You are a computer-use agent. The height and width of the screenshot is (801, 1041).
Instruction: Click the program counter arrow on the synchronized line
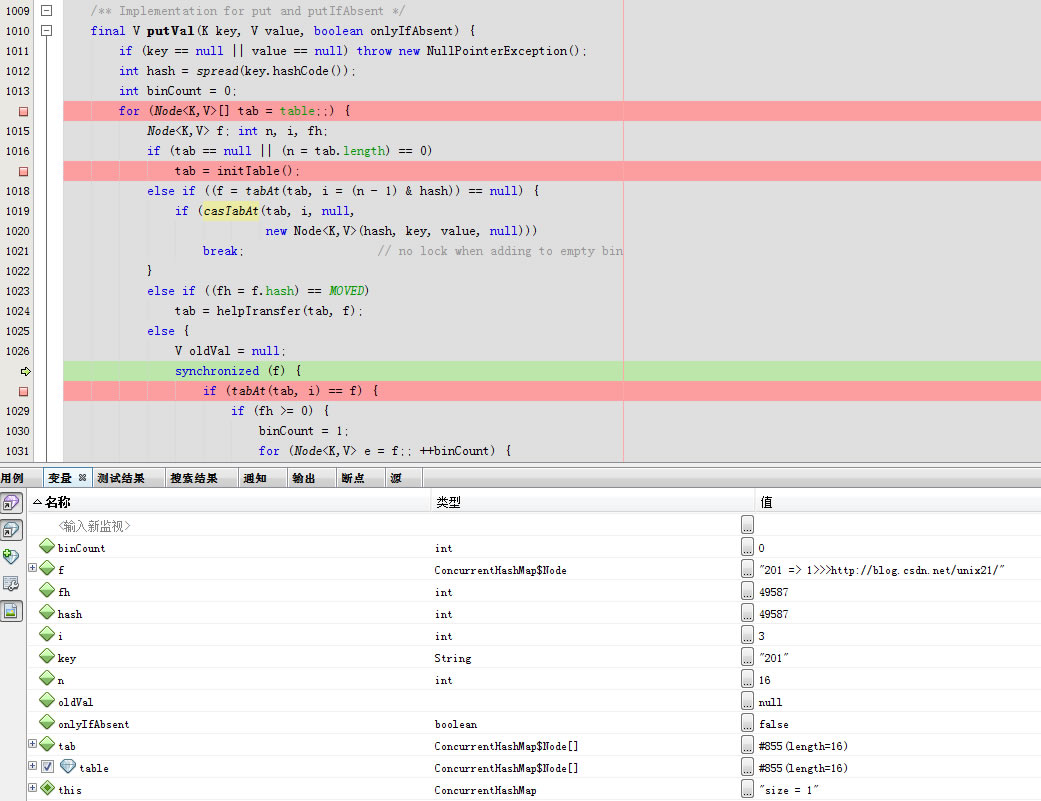tap(26, 372)
